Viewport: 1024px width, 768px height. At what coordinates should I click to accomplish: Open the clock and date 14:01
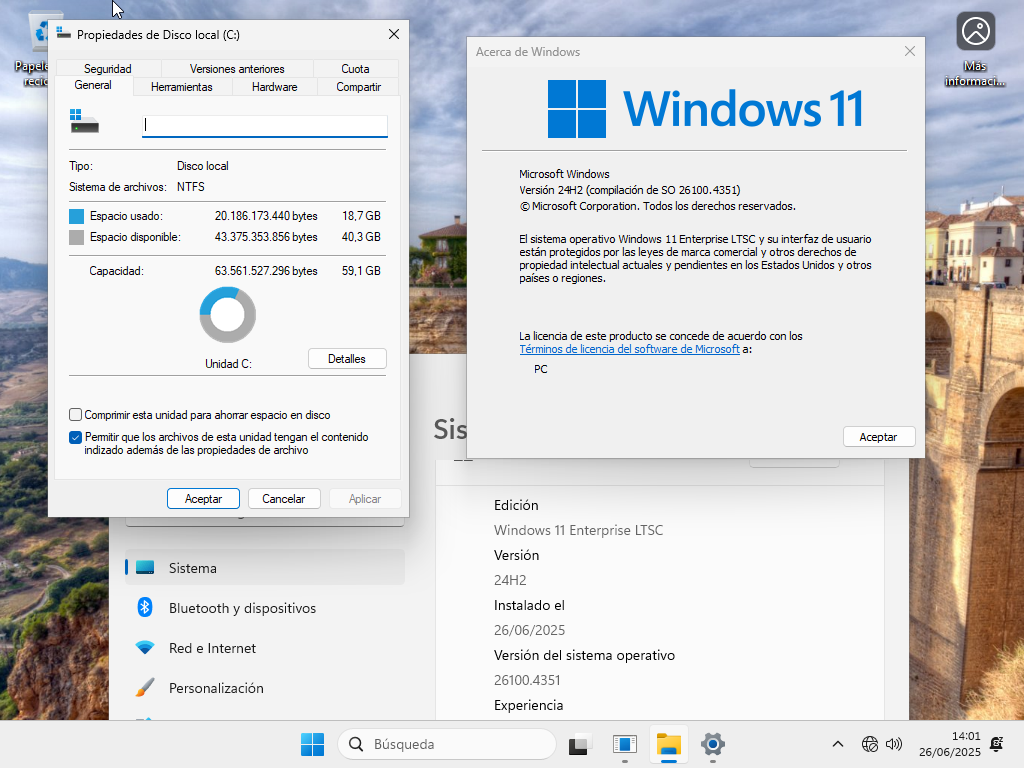click(950, 744)
